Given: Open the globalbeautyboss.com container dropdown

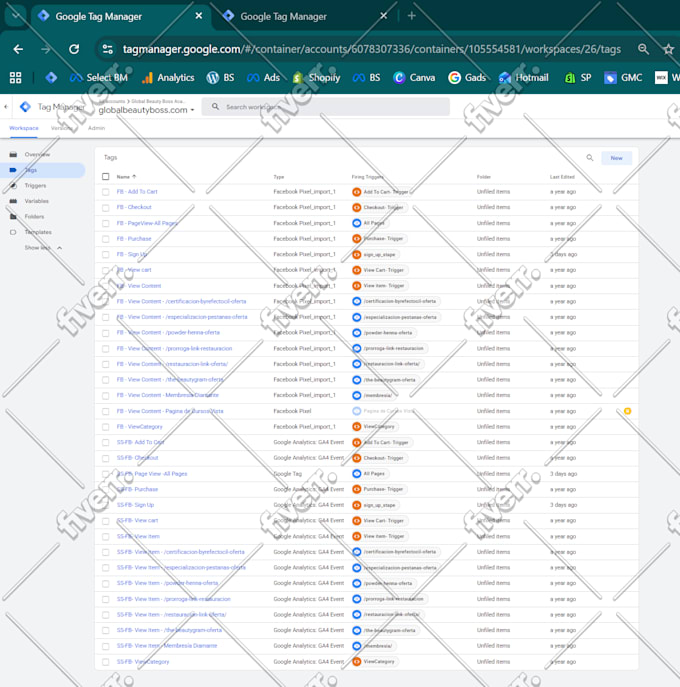Looking at the screenshot, I should 146,110.
